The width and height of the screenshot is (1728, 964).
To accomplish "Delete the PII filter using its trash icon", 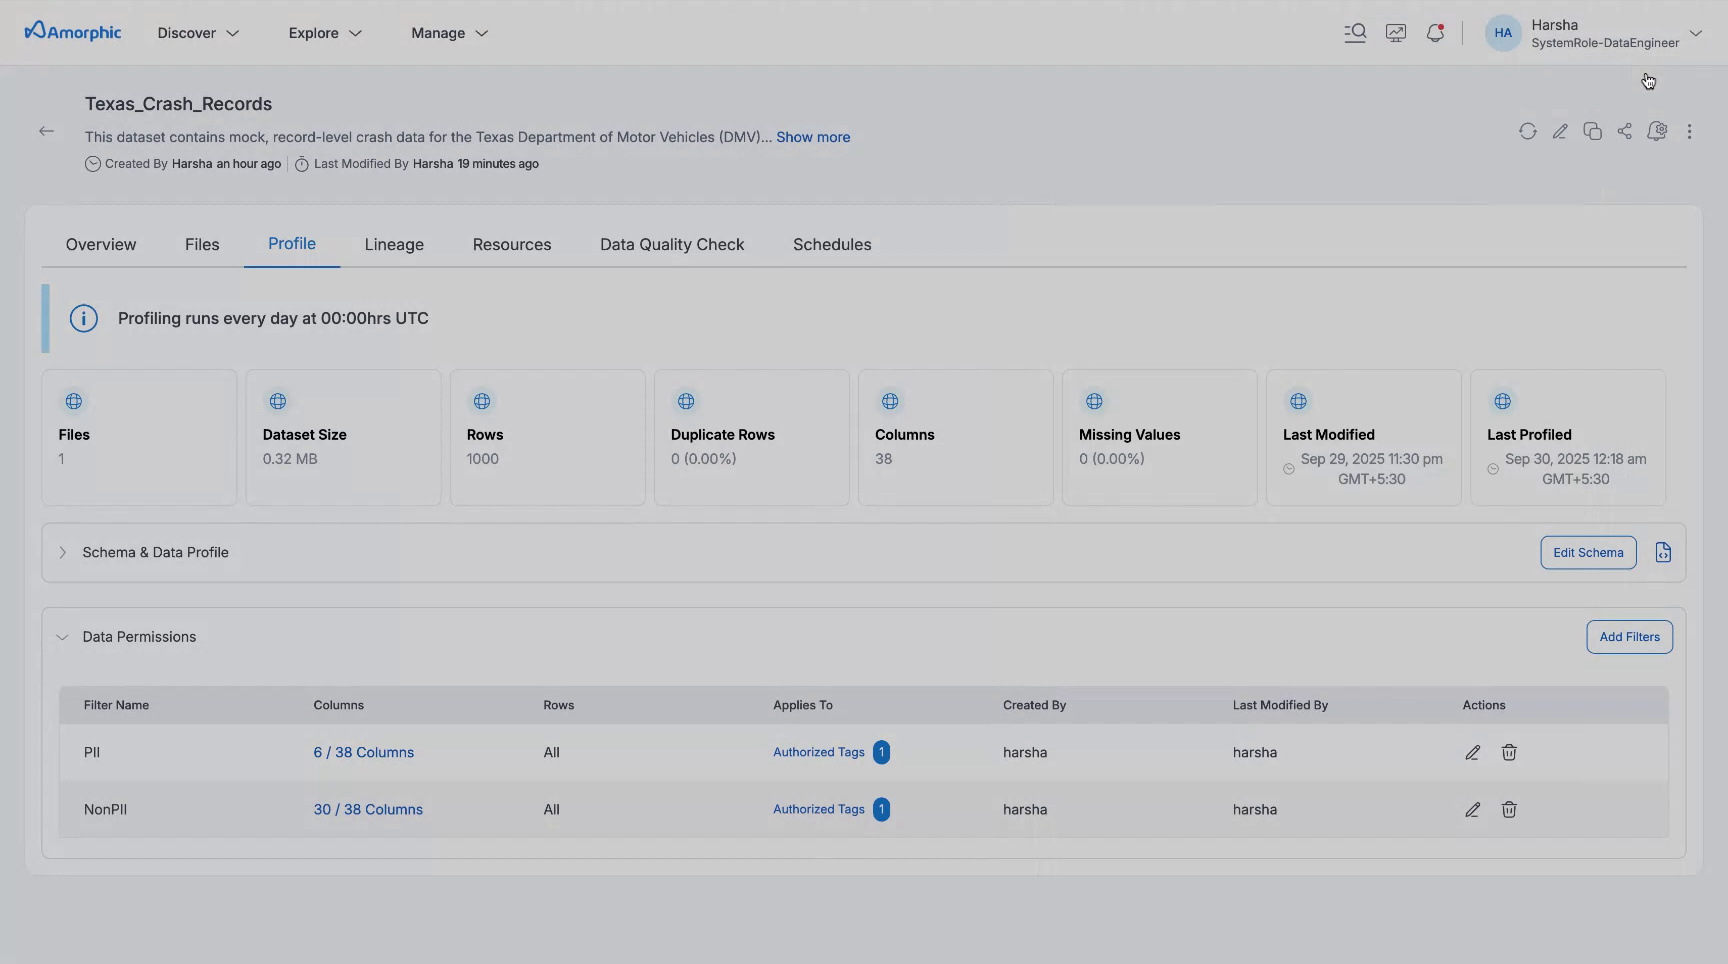I will [x=1509, y=752].
